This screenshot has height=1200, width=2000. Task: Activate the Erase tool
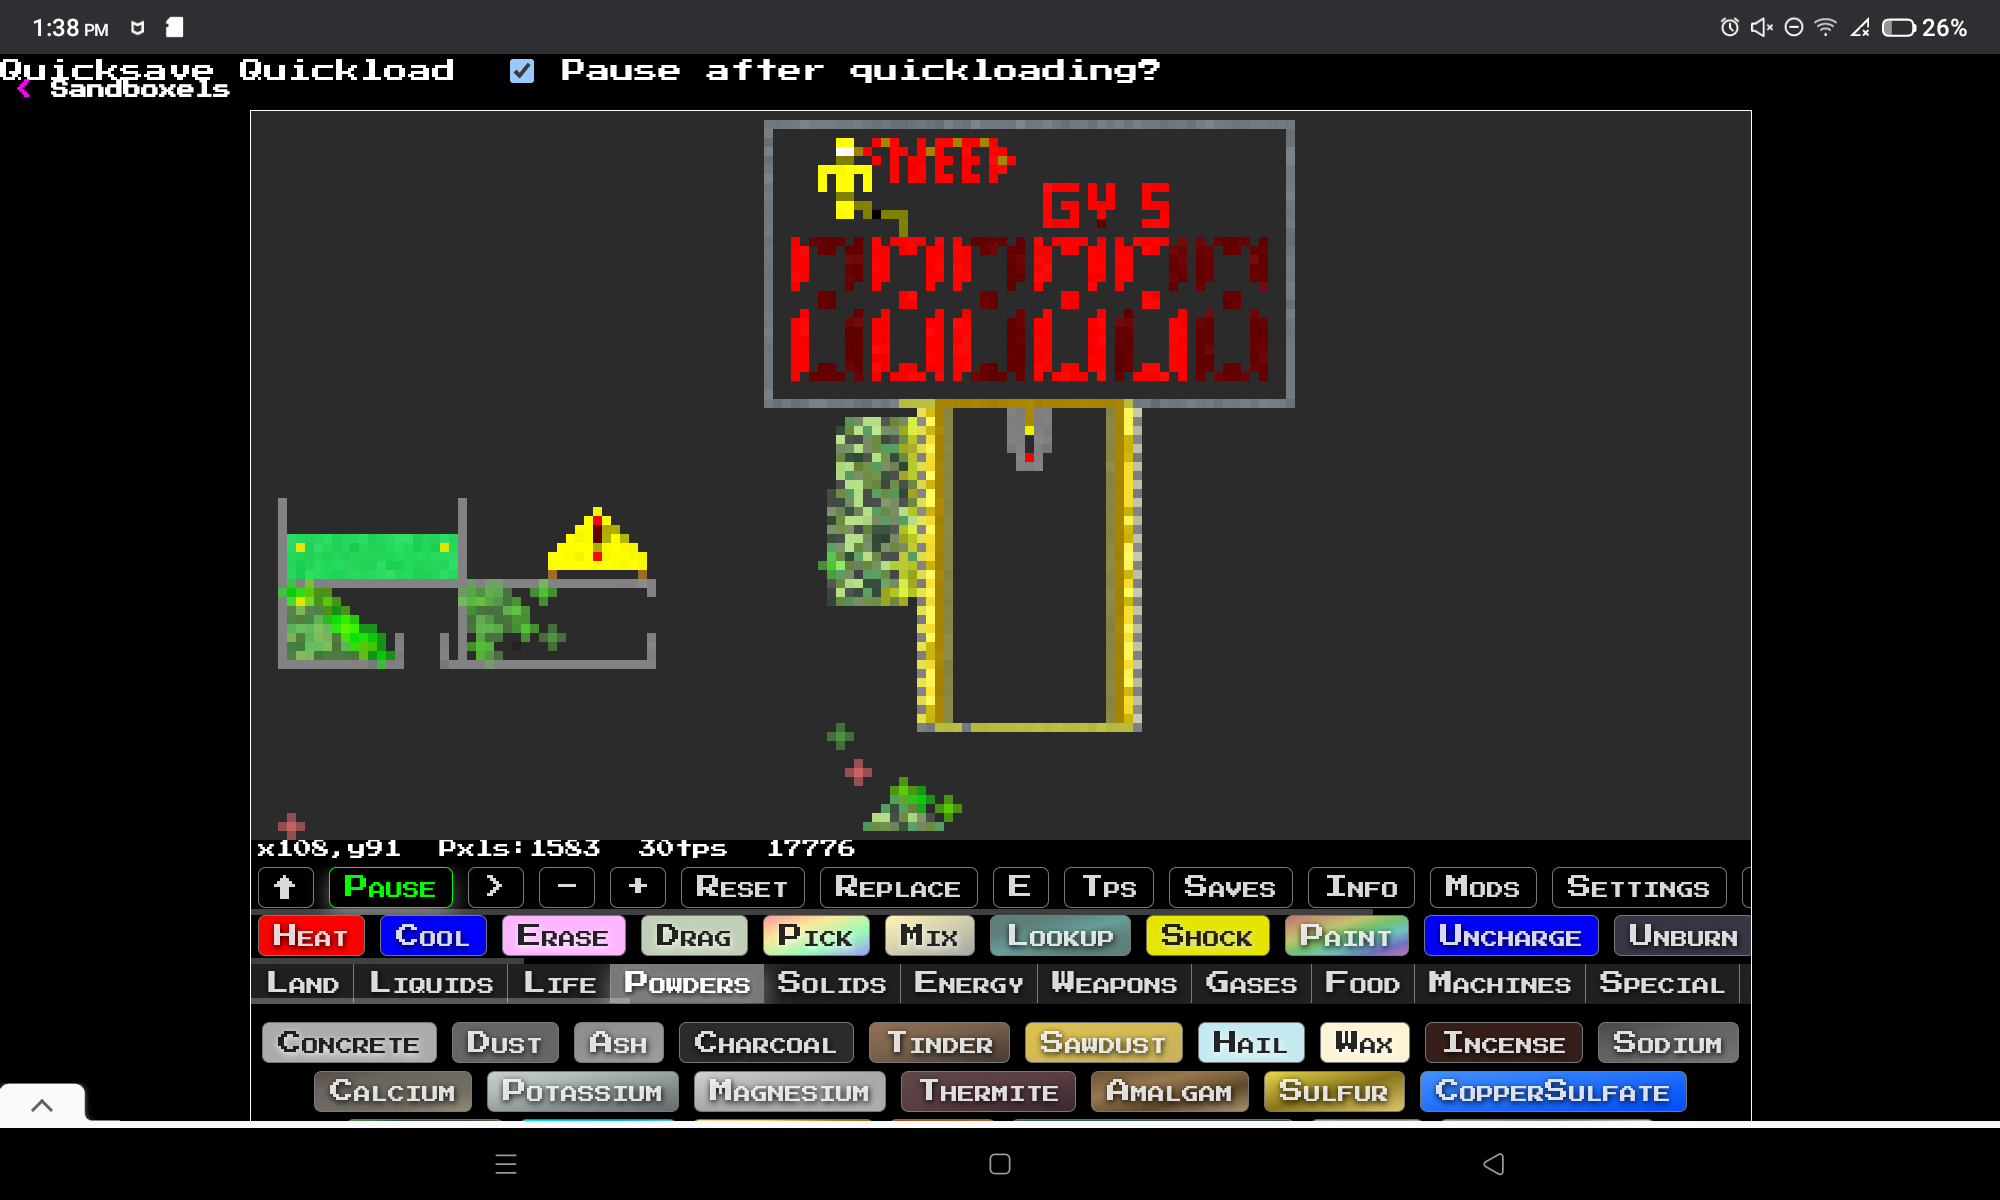[563, 936]
